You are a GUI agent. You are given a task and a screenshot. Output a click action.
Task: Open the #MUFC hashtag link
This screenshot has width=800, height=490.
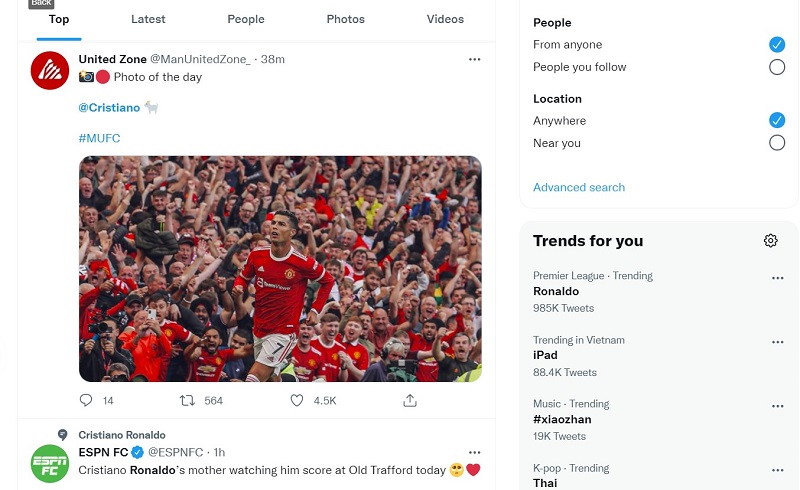click(99, 138)
